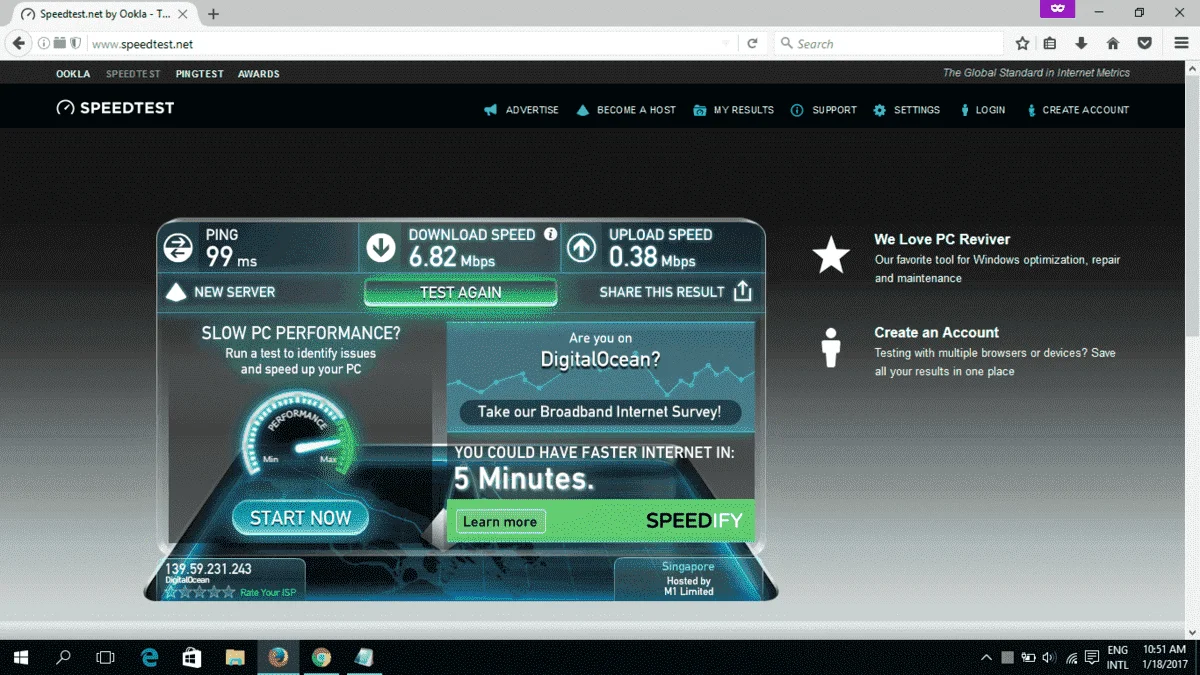Open the Pocket icon in toolbar
Viewport: 1200px width, 675px height.
tap(1145, 44)
